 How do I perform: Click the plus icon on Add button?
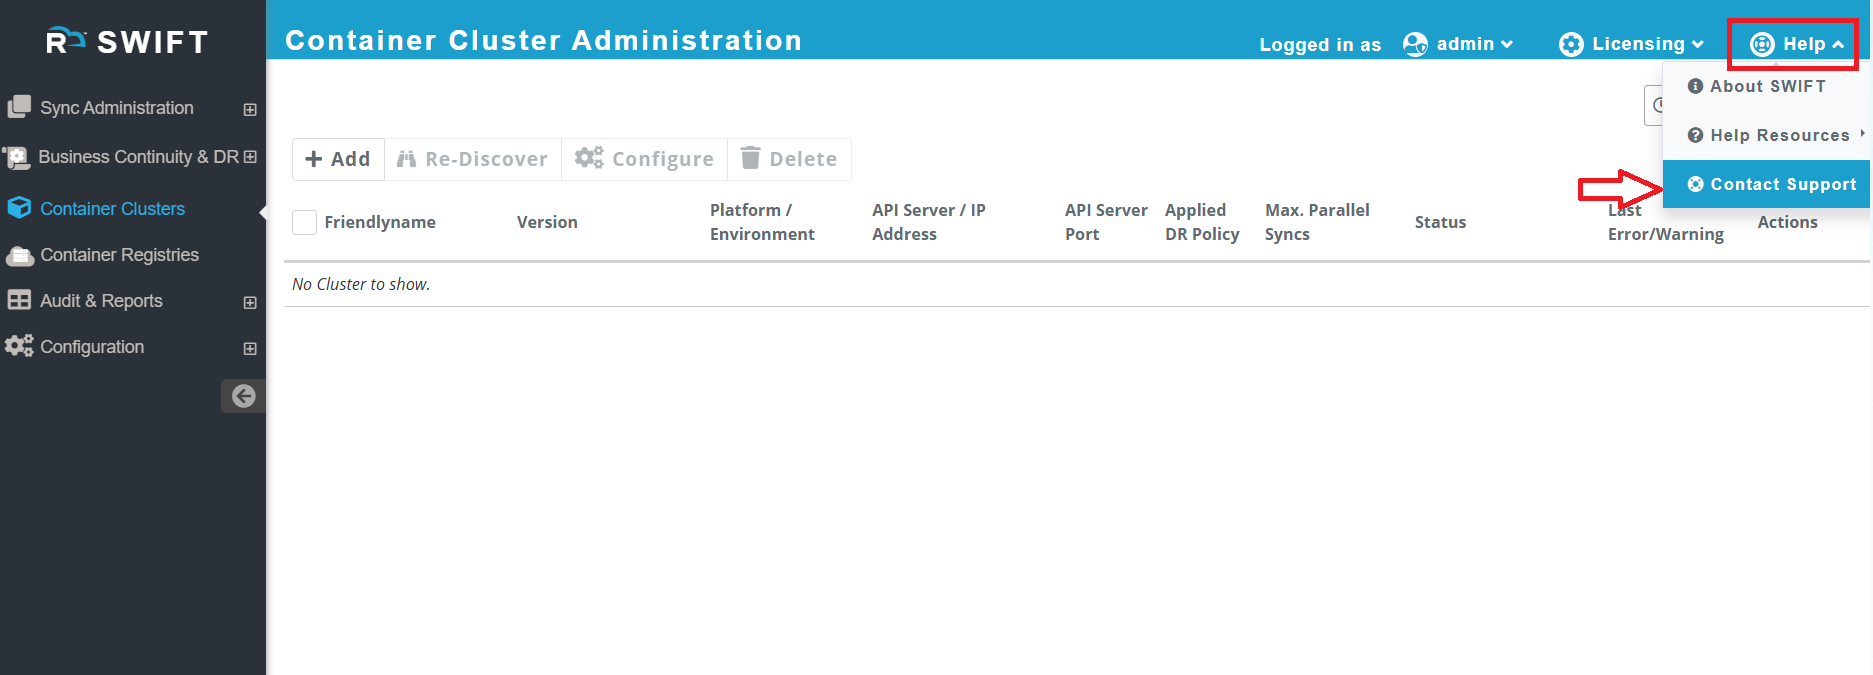[x=314, y=159]
